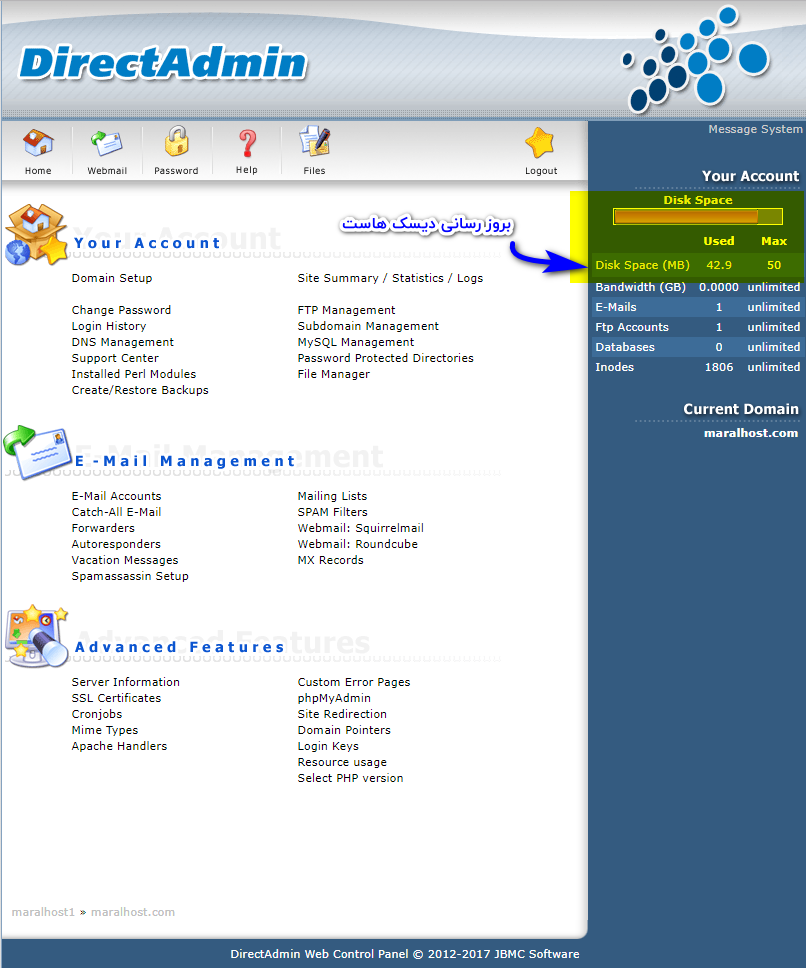Viewport: 806px width, 968px height.
Task: Click the E-Mail Management envelope icon
Action: [37, 452]
